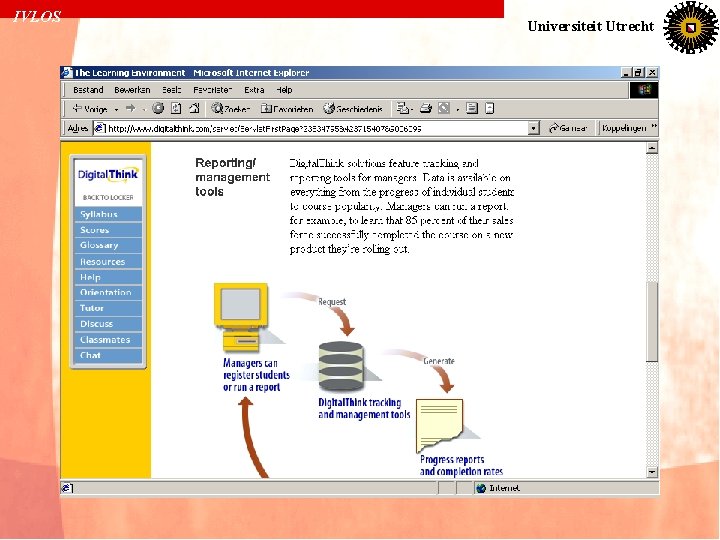720x540 pixels.
Task: Open Scores in sidebar
Action: (x=108, y=230)
